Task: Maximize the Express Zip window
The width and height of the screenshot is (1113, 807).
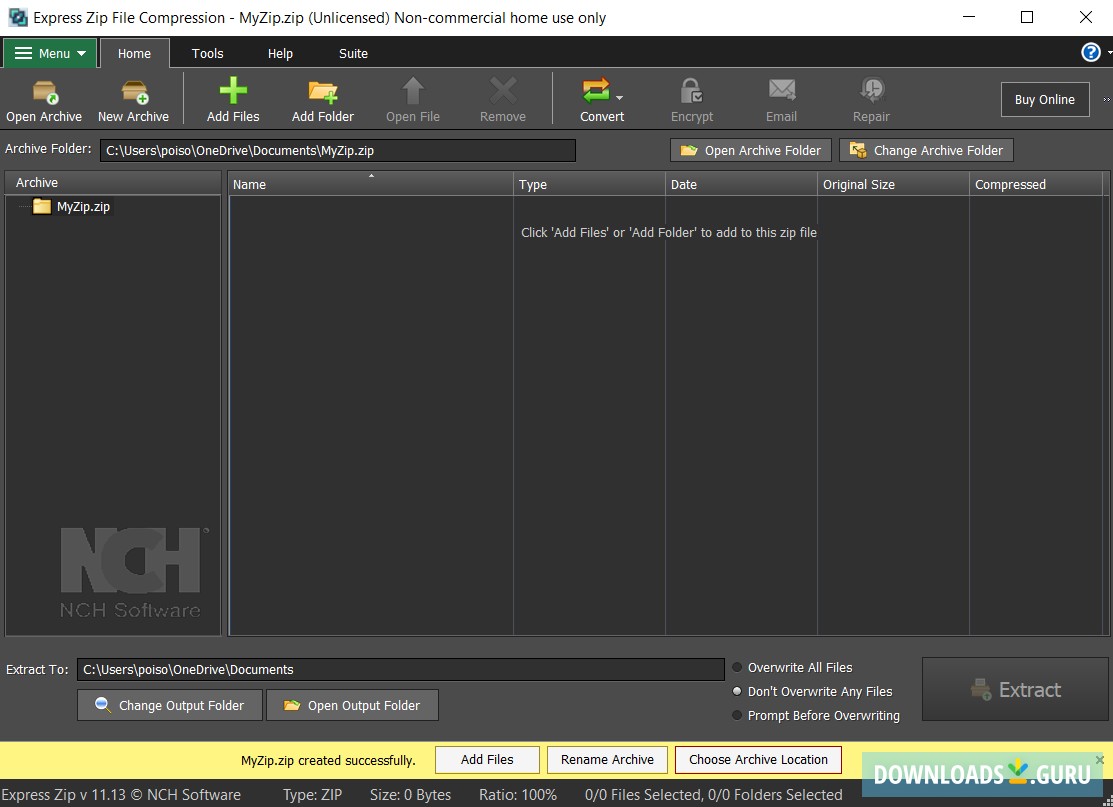Action: [x=1026, y=17]
